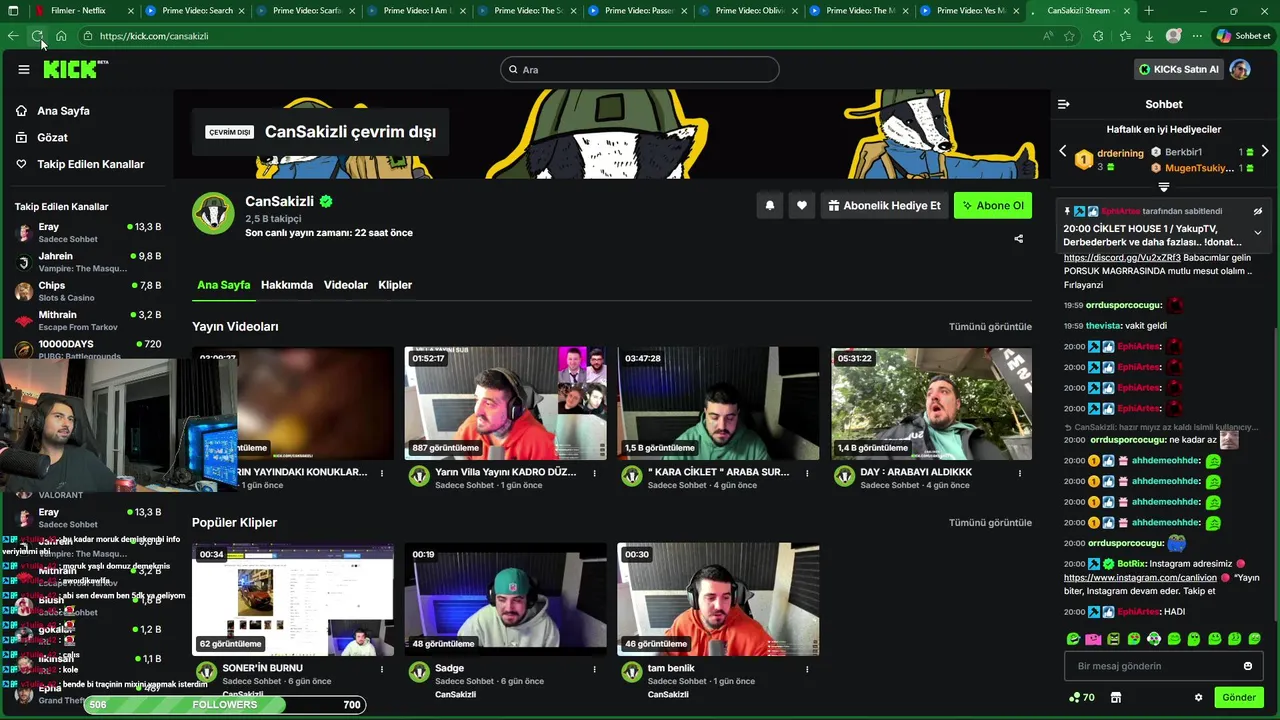
Task: Open the 05:31:22 video thumbnail
Action: click(931, 404)
